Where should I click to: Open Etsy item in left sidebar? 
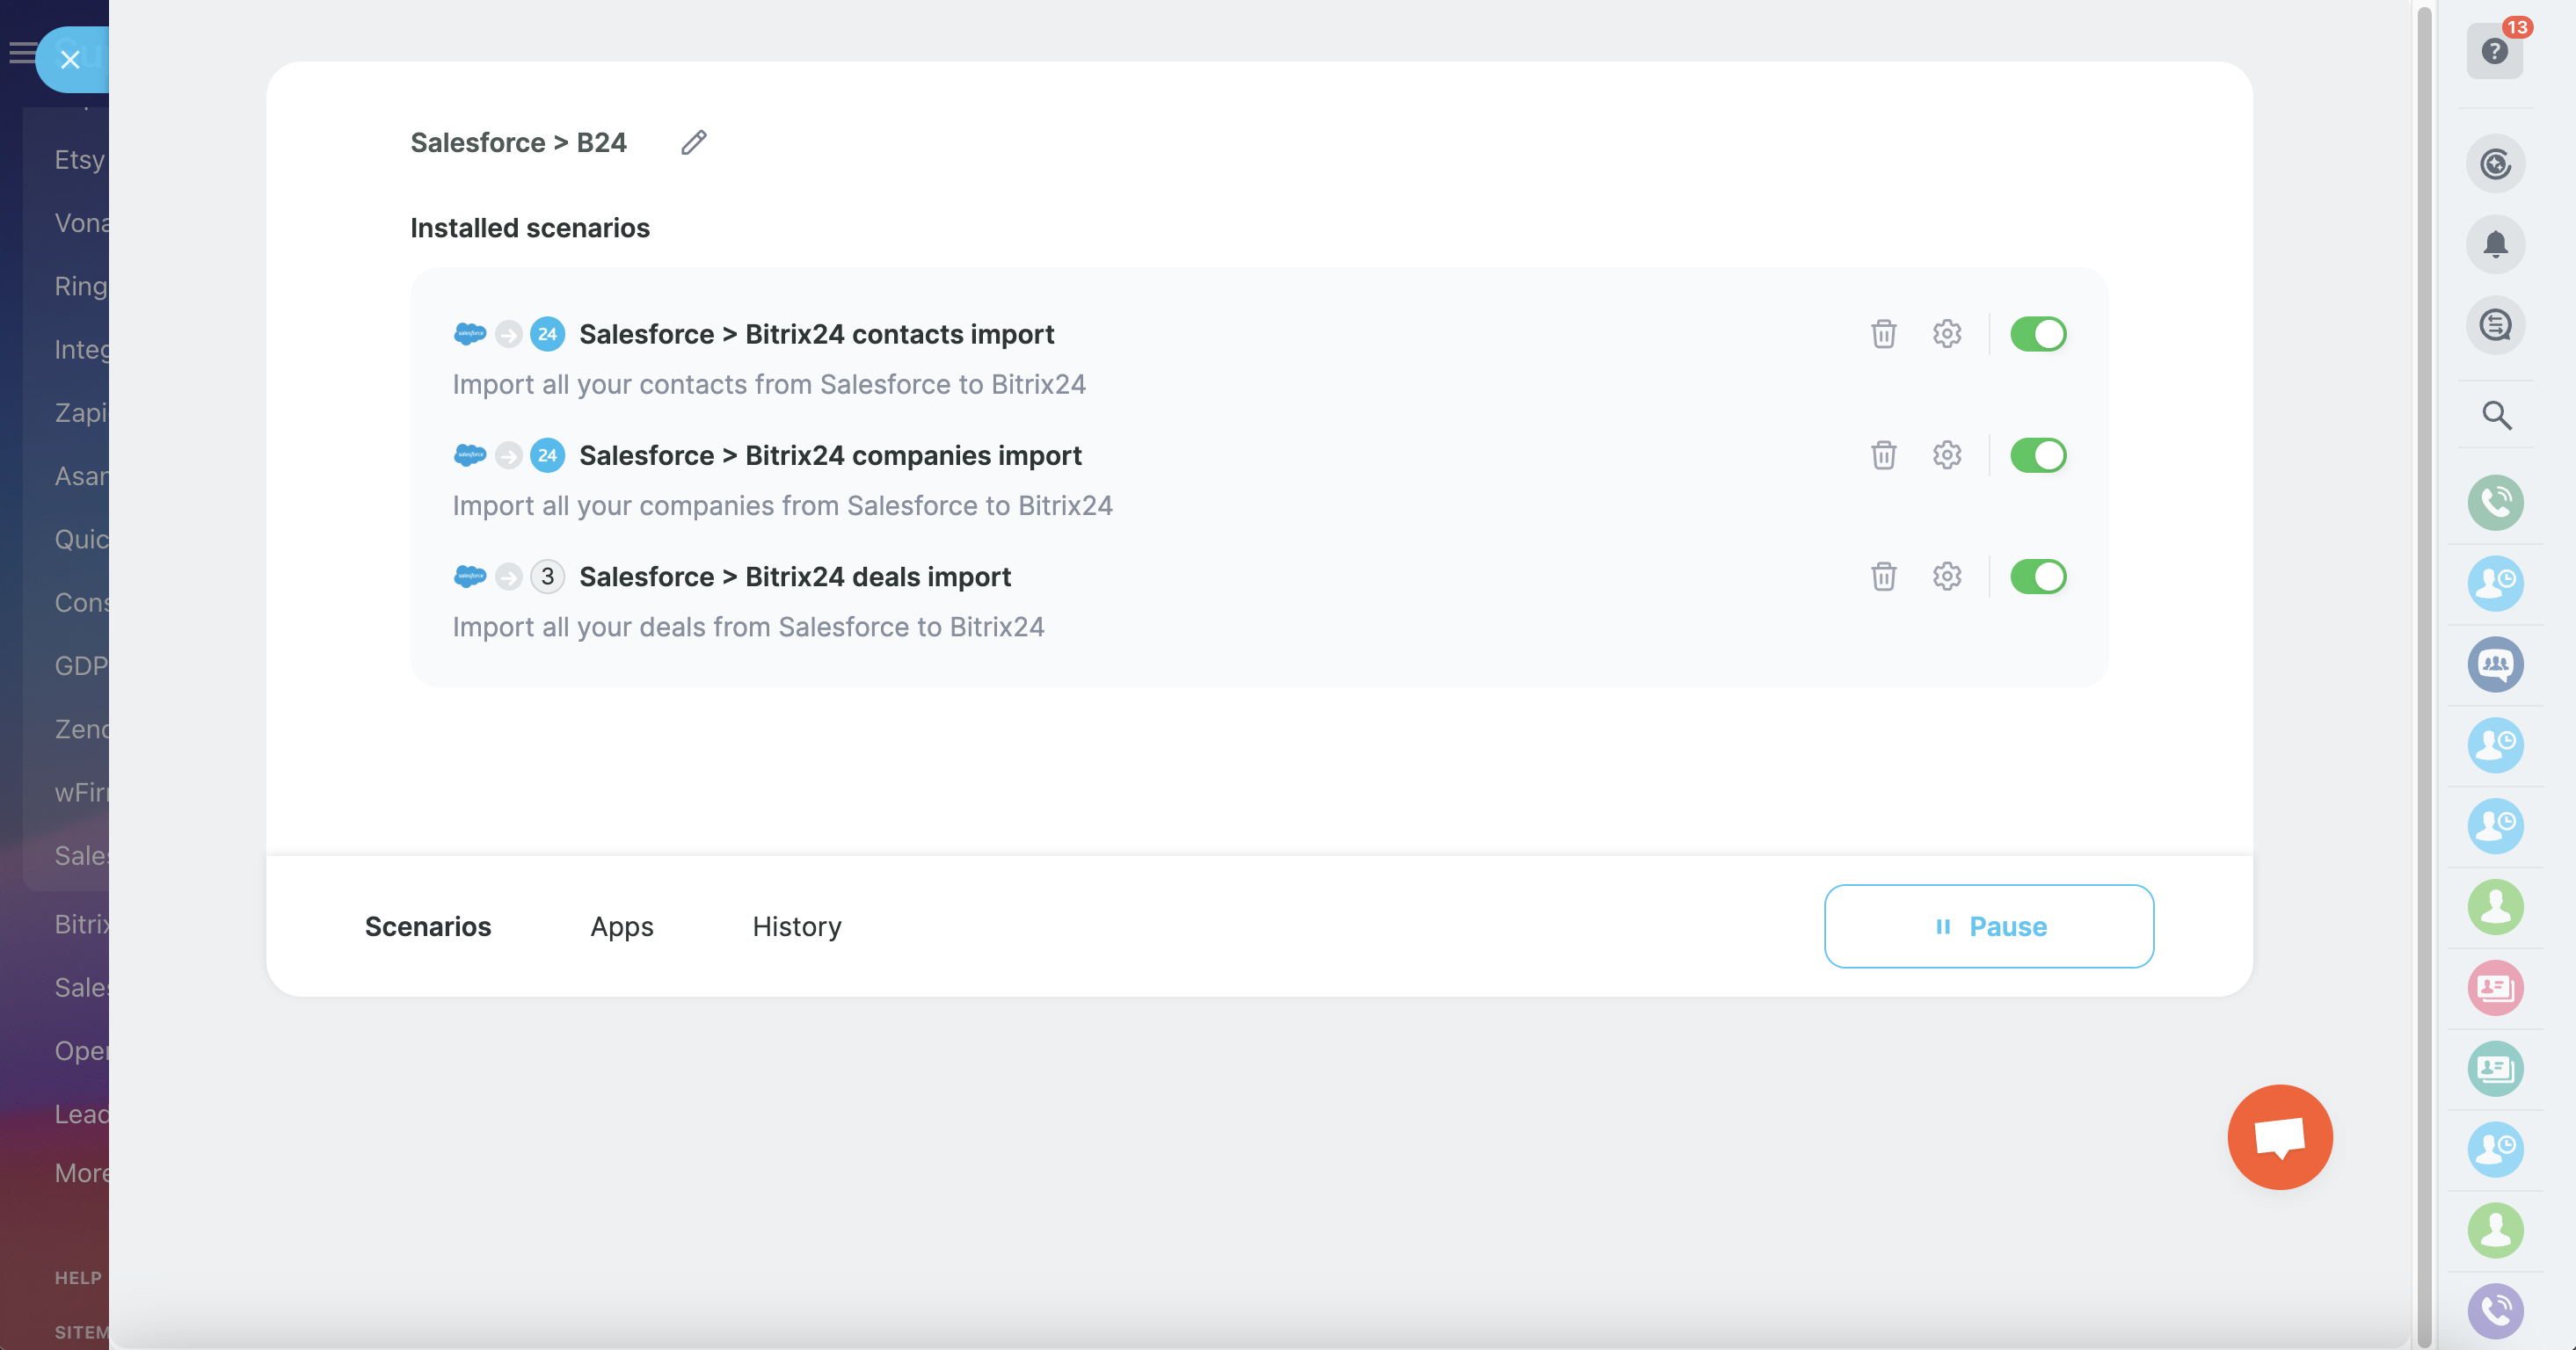(x=79, y=160)
